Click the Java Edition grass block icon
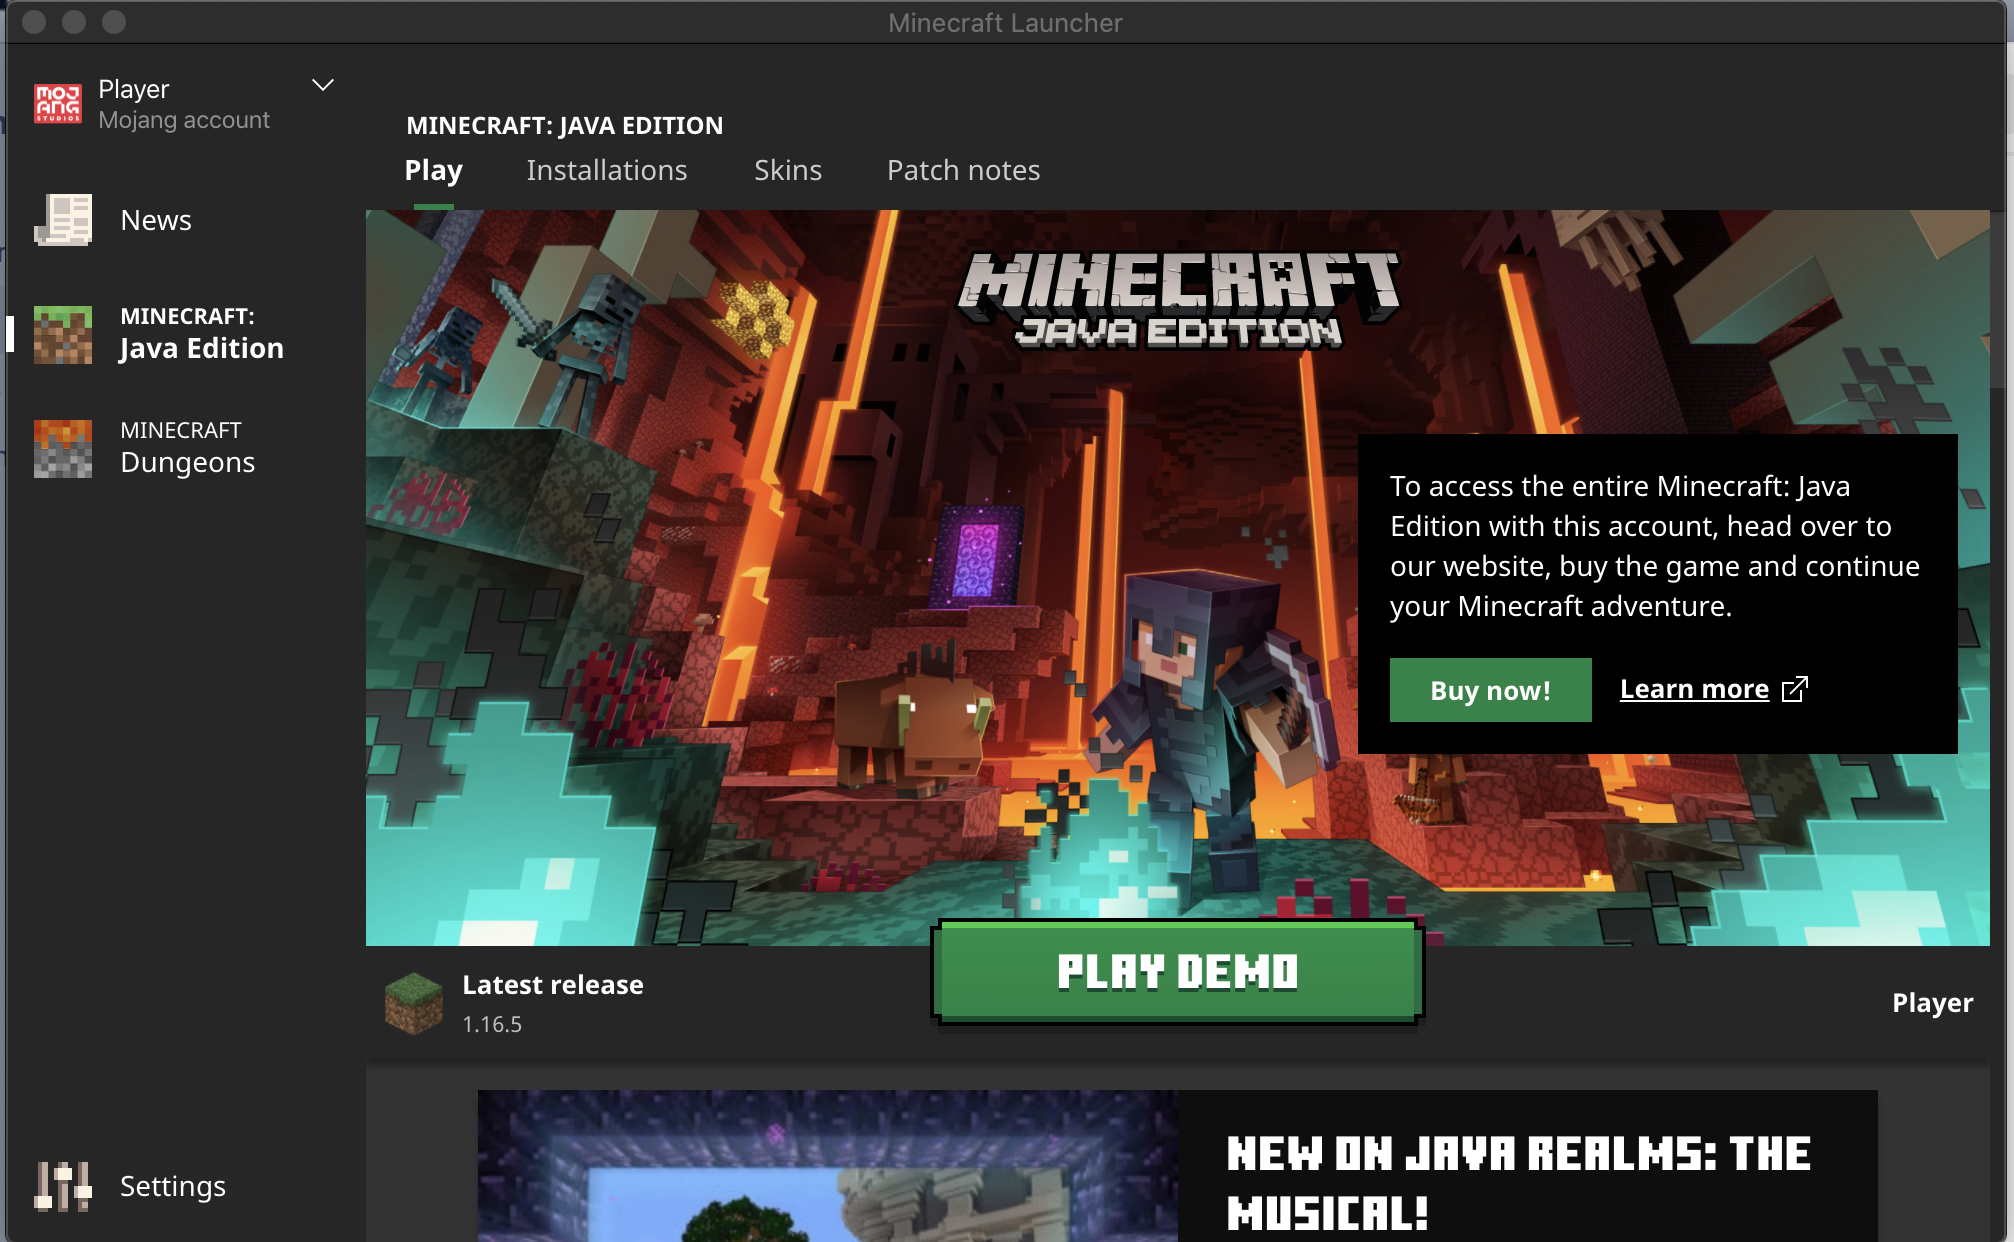This screenshot has height=1242, width=2014. [63, 334]
